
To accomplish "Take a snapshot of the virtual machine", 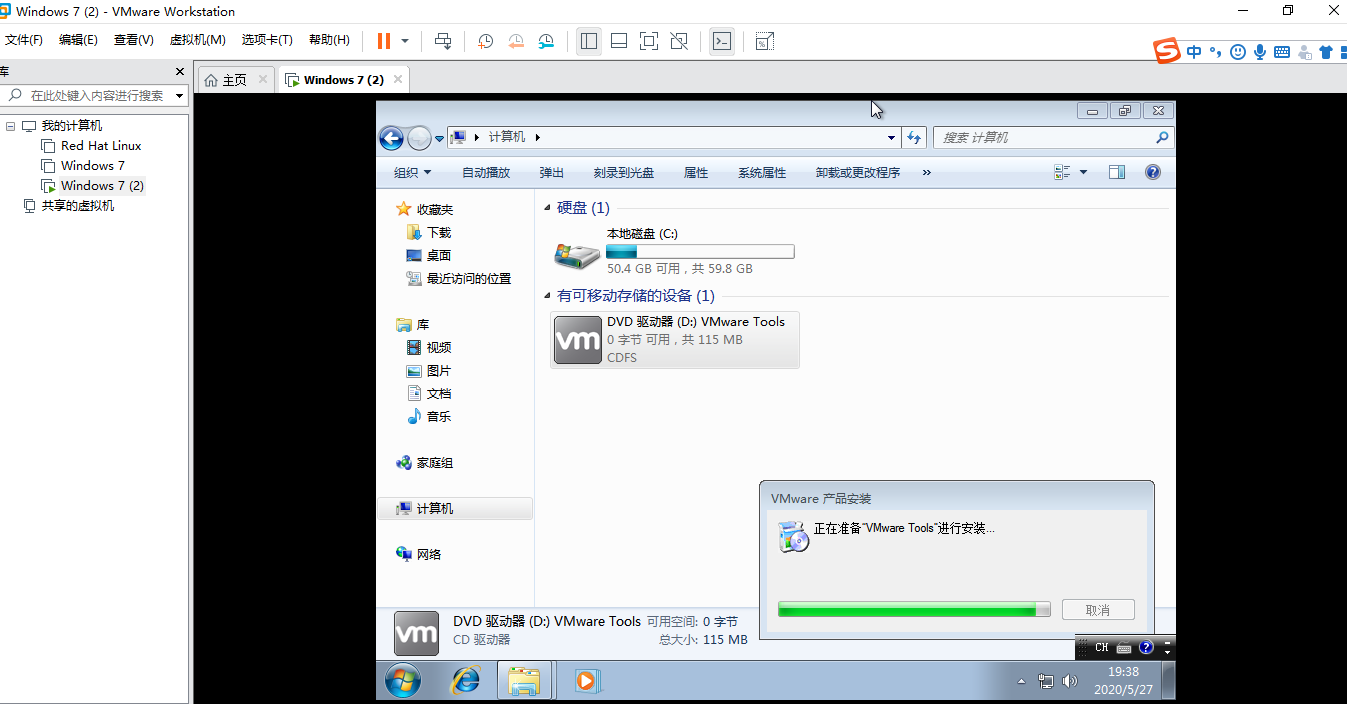I will [485, 41].
